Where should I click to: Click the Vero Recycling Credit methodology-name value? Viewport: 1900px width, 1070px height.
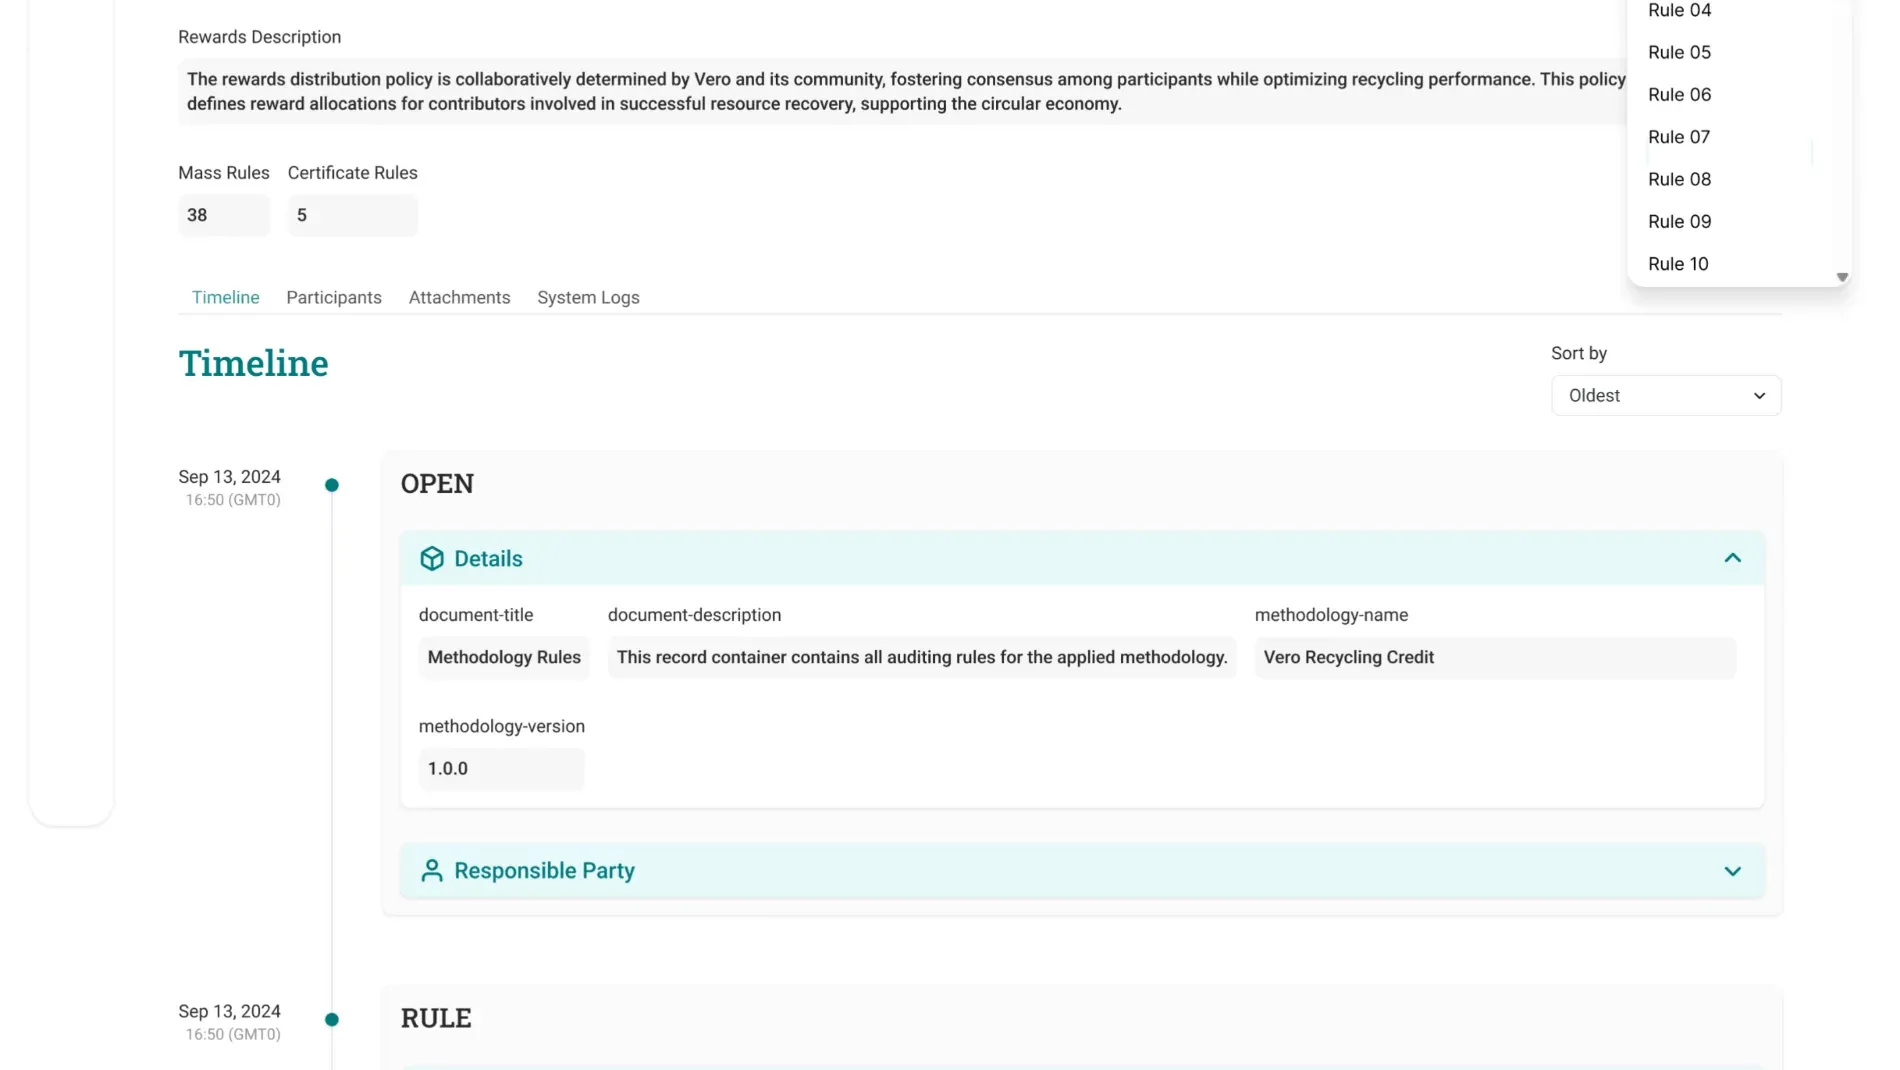(1495, 657)
